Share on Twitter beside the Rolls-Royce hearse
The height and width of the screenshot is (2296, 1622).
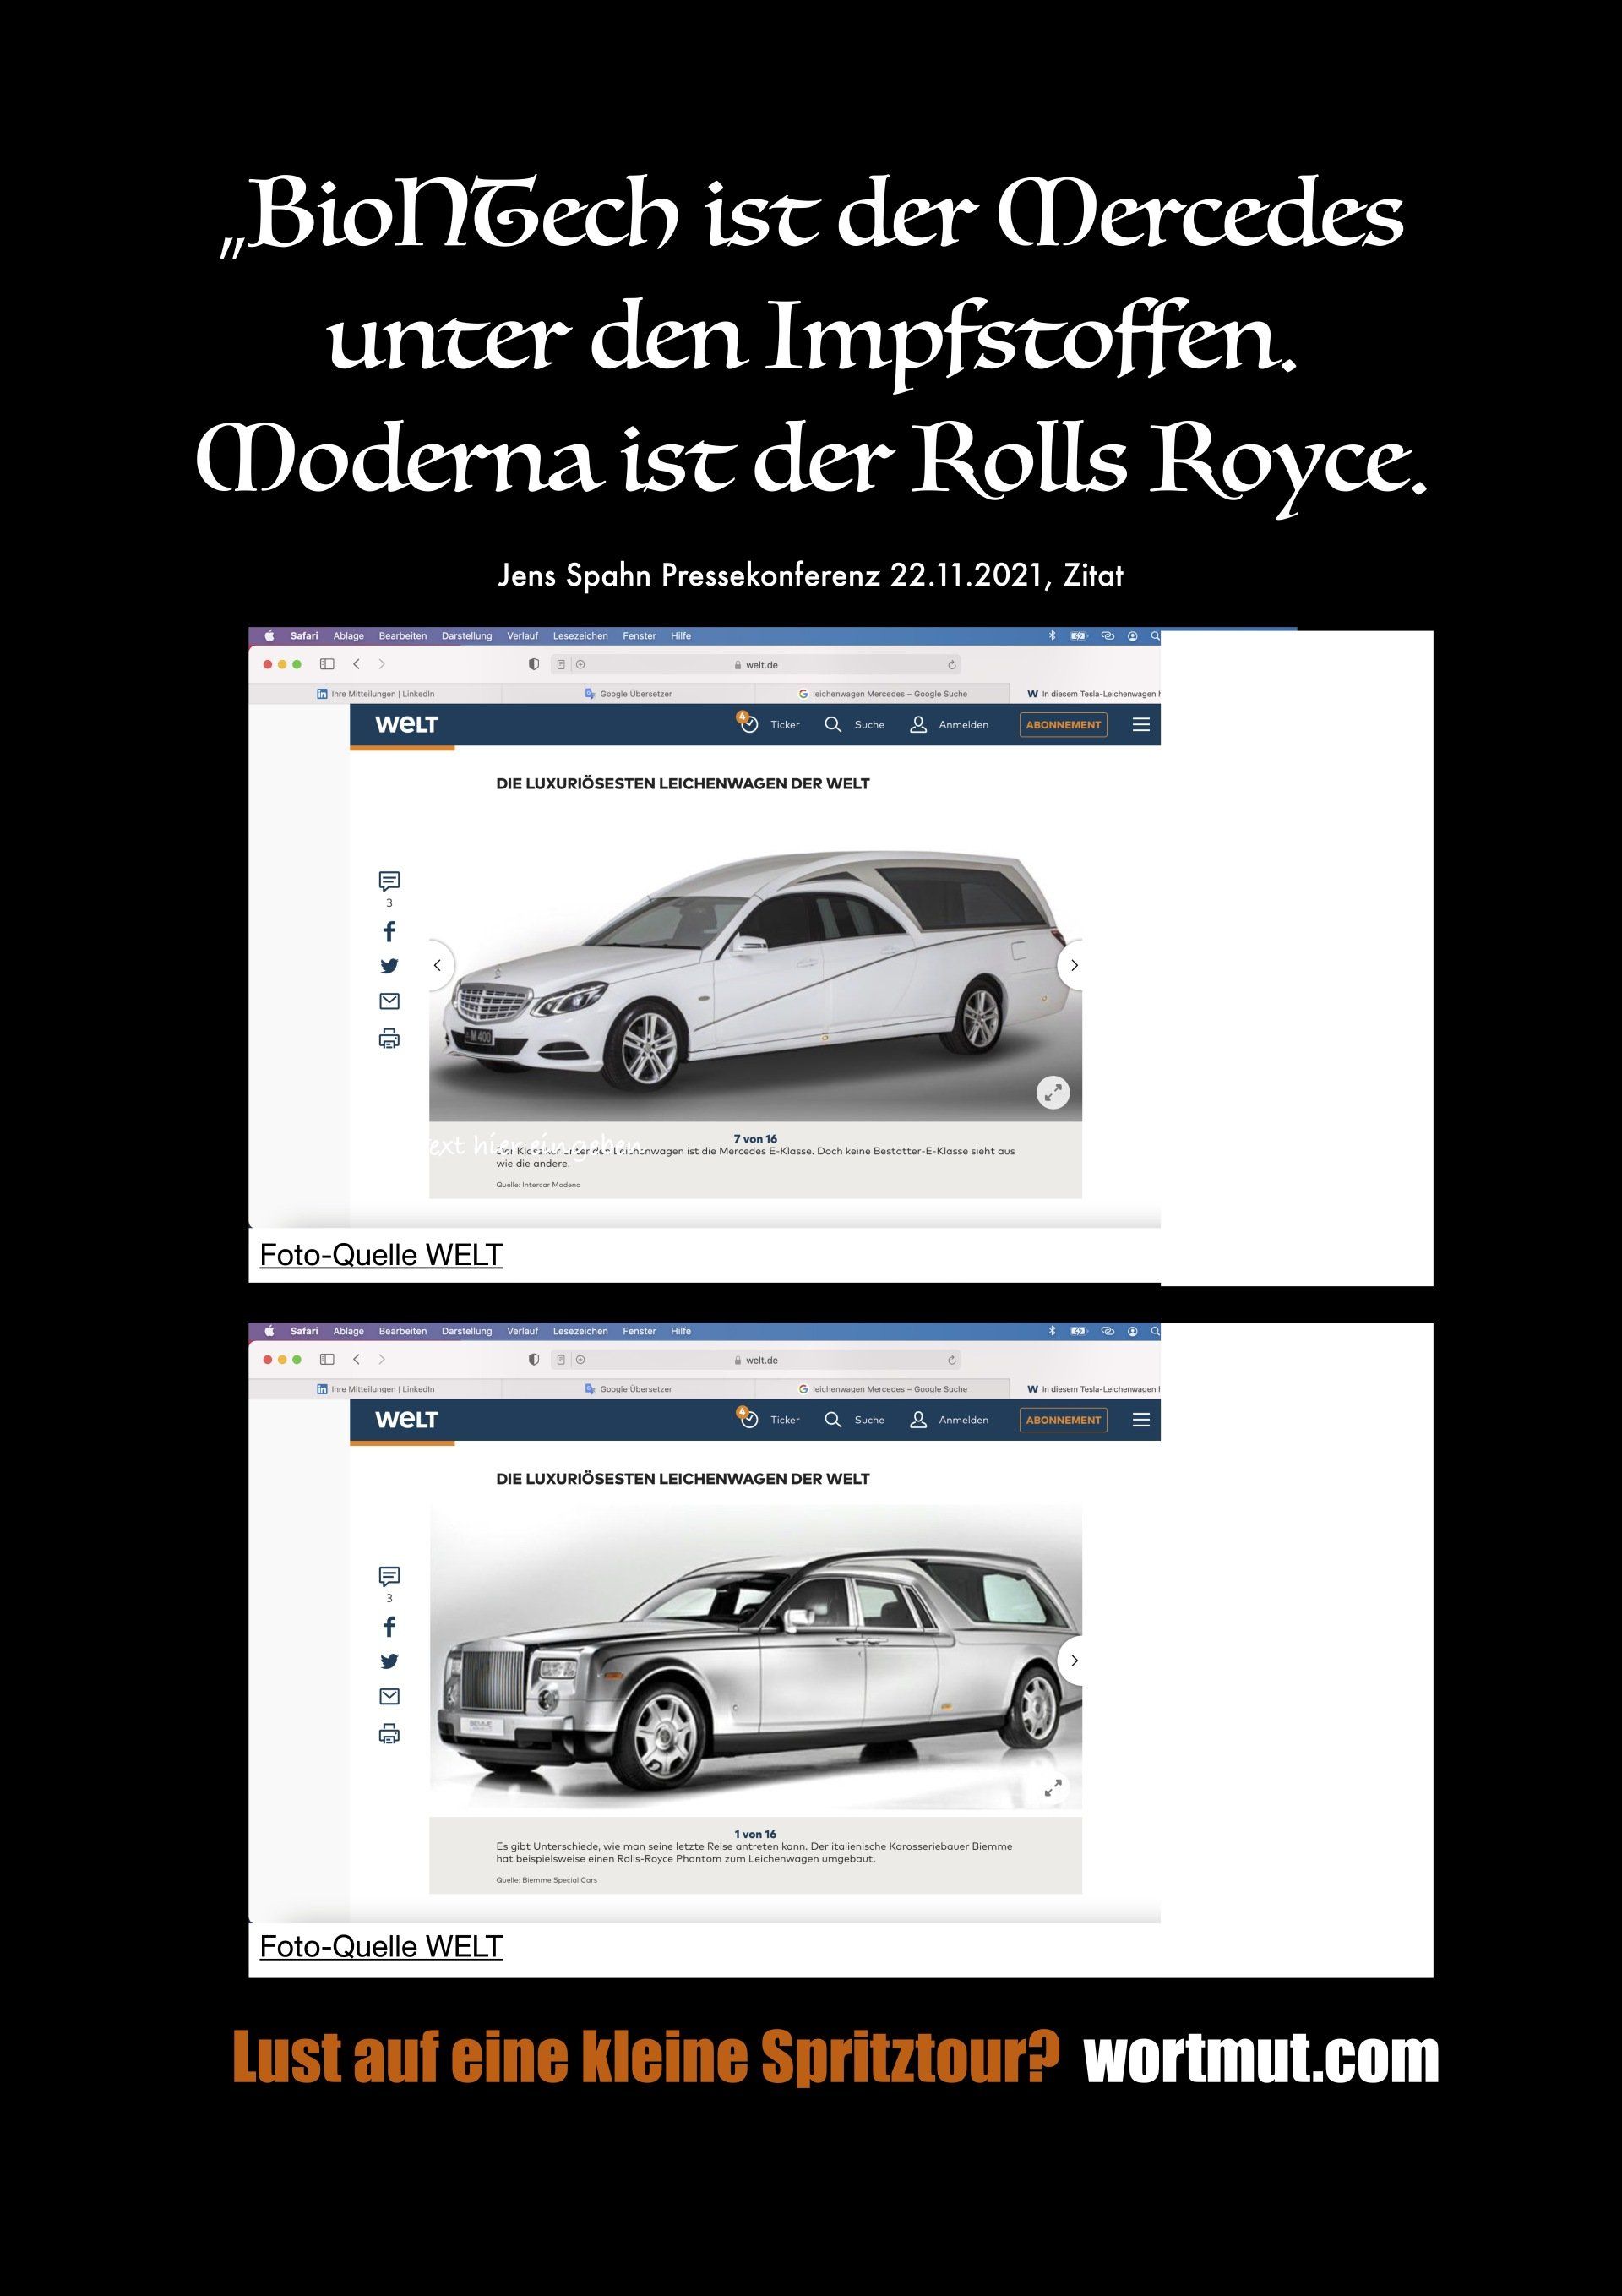pyautogui.click(x=389, y=1660)
